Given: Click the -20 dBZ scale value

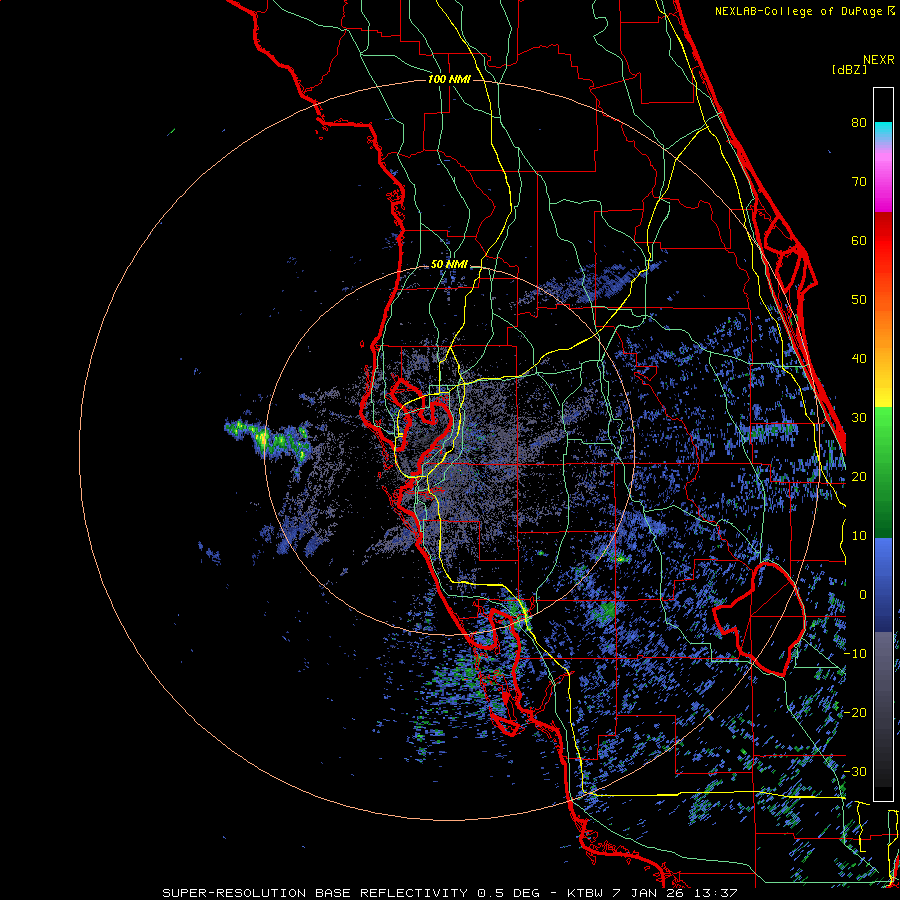Looking at the screenshot, I should [855, 712].
